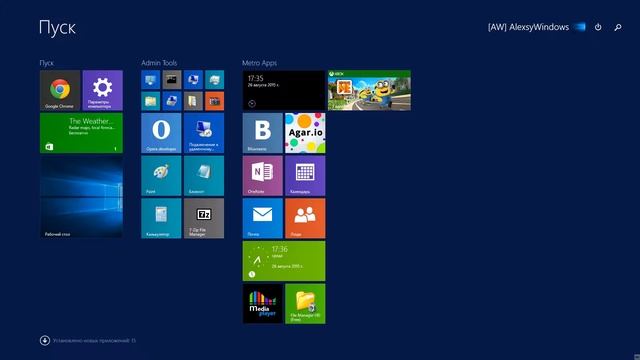Open the purple PC settings gear tile
This screenshot has height=360, width=640.
[x=102, y=90]
